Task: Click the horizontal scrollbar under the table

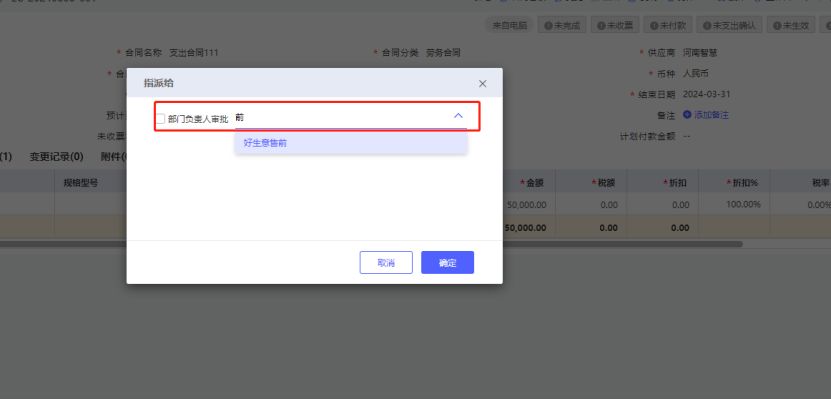Action: pos(371,244)
